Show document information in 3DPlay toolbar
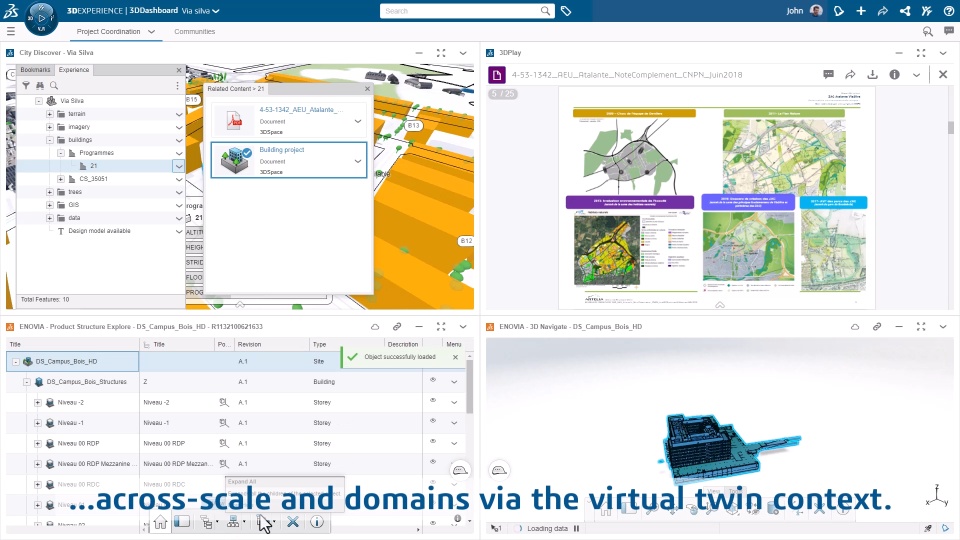The image size is (960, 540). coord(894,75)
